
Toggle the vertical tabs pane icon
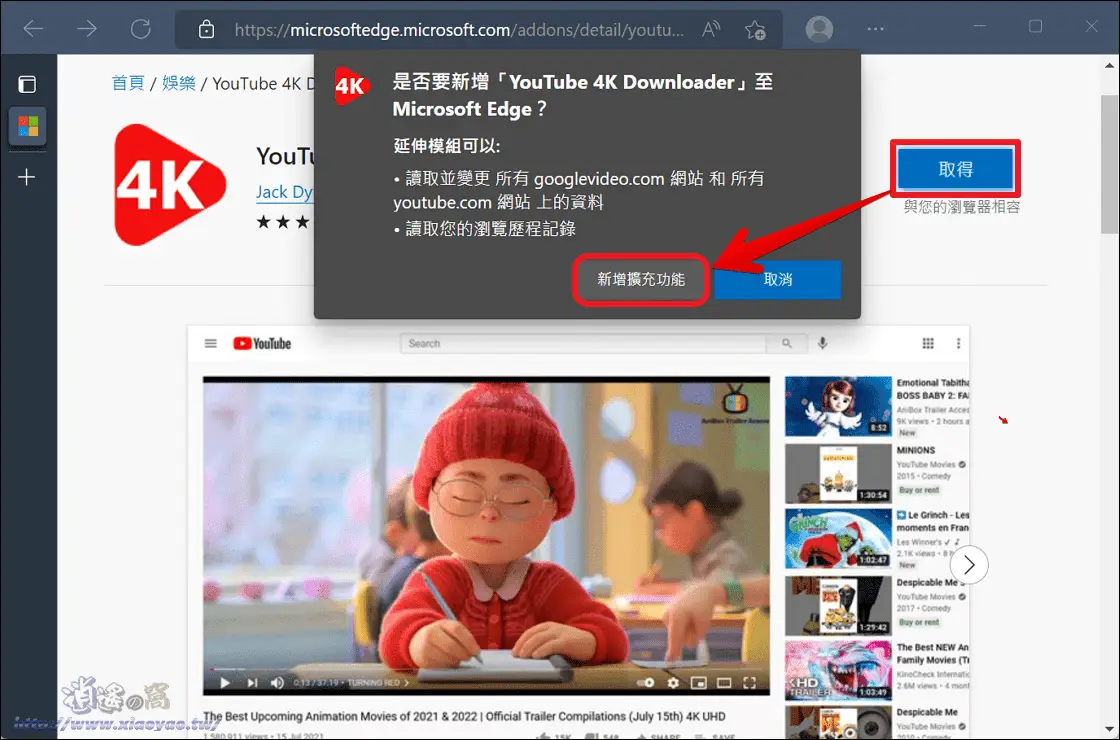tap(27, 84)
